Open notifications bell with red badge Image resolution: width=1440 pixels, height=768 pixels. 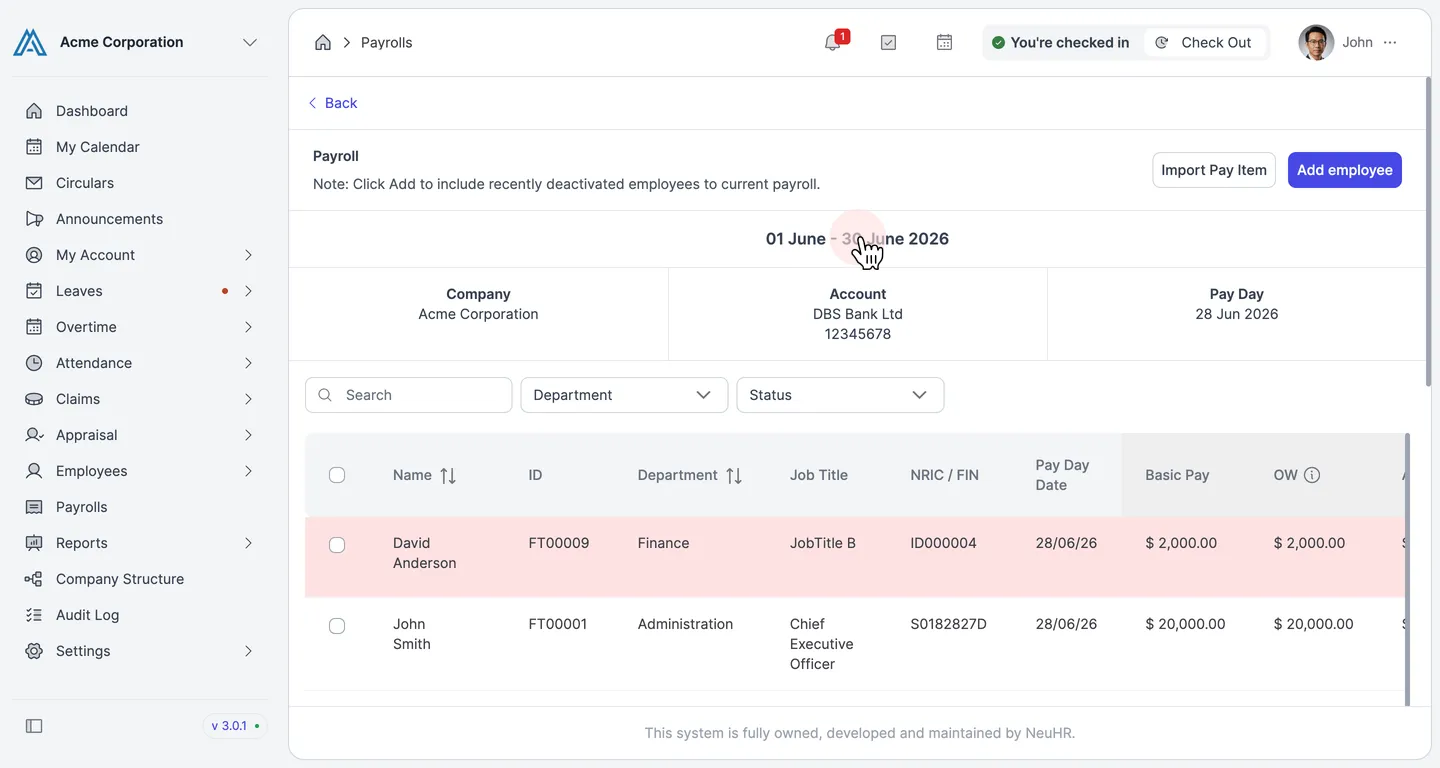833,42
